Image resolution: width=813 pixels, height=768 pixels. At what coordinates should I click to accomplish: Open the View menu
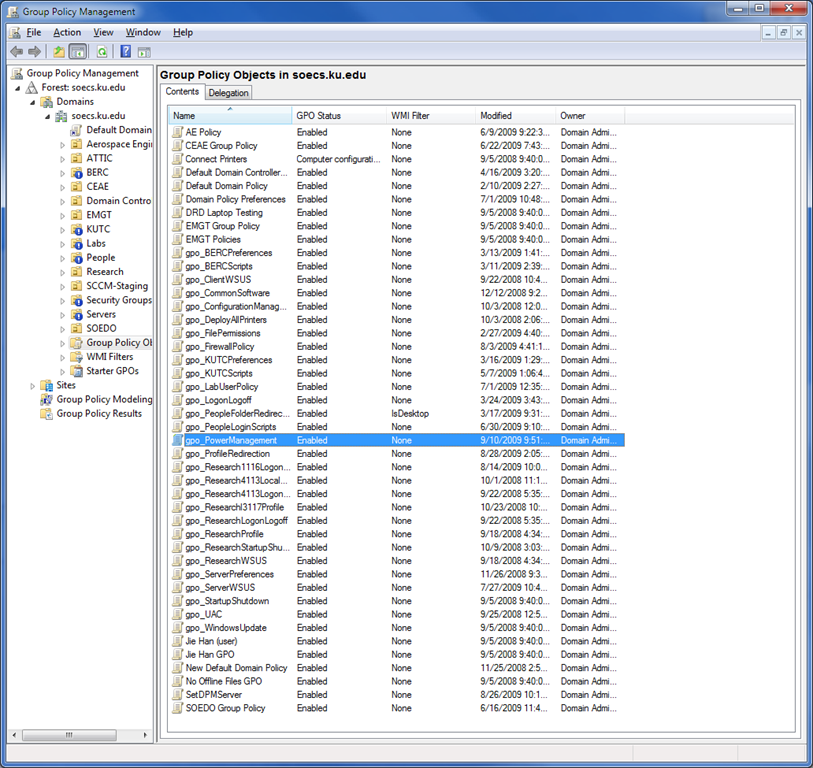coord(103,32)
